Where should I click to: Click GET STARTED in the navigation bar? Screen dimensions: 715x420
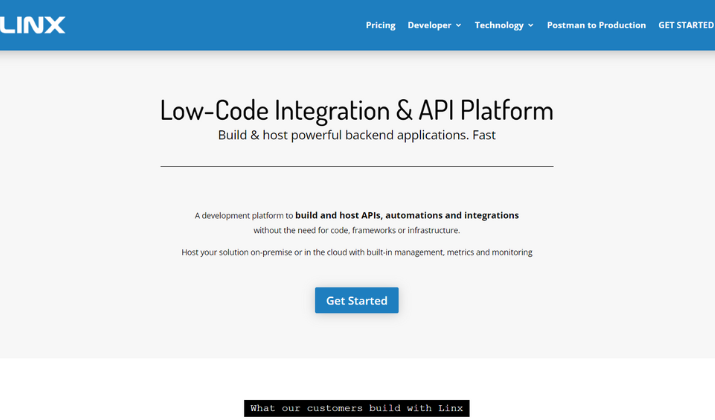[x=686, y=25]
